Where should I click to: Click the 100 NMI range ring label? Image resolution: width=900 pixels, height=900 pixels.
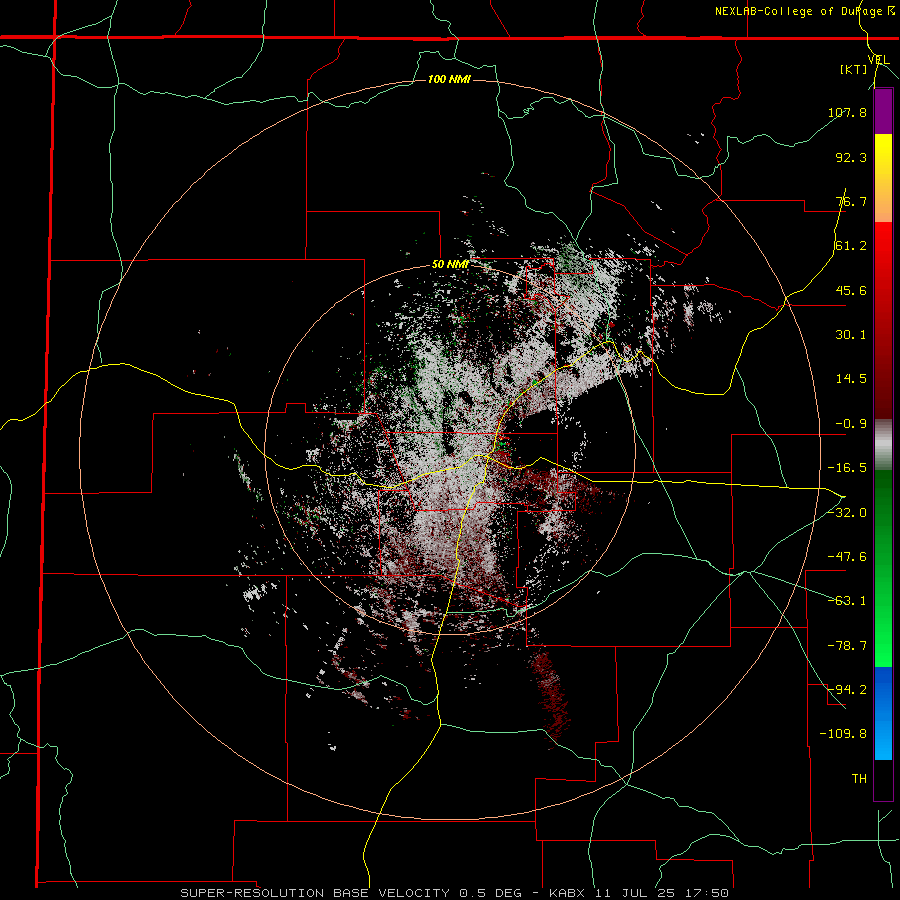[x=449, y=79]
